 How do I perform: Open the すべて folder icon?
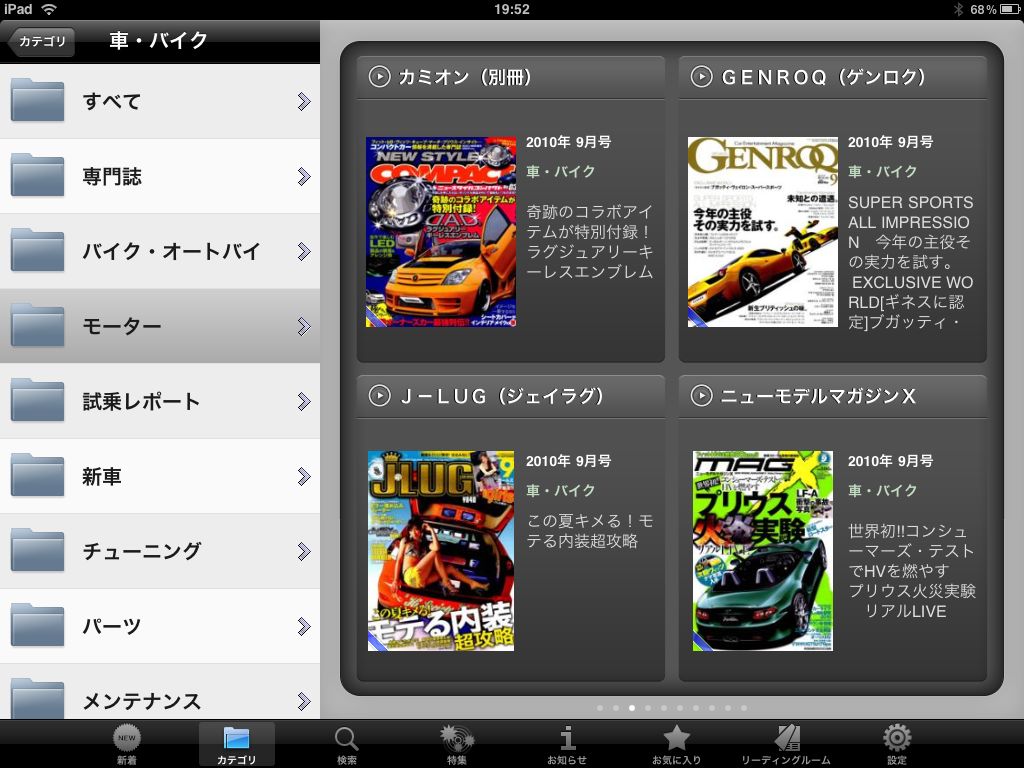tap(37, 100)
